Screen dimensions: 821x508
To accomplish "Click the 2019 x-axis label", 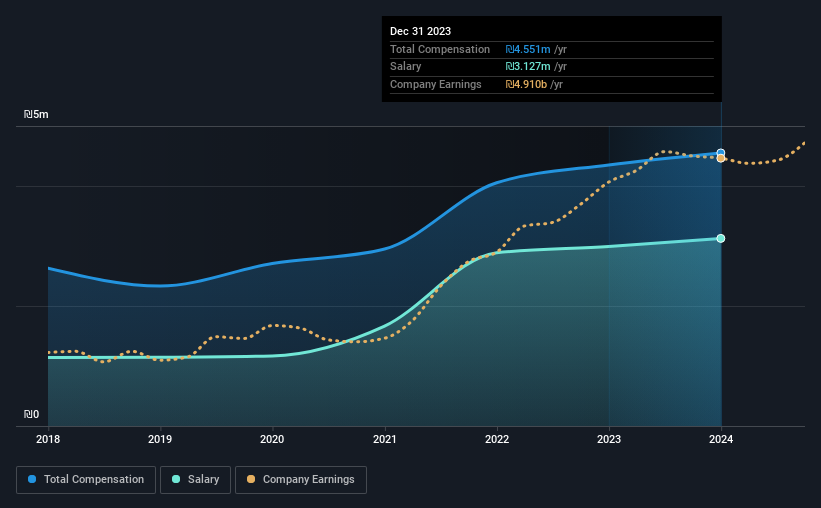I will point(160,439).
